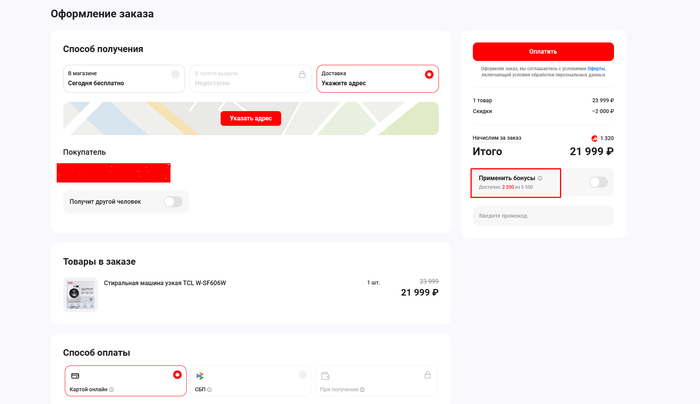This screenshot has height=404, width=700.
Task: Open the Оферты terms link
Action: tap(596, 68)
